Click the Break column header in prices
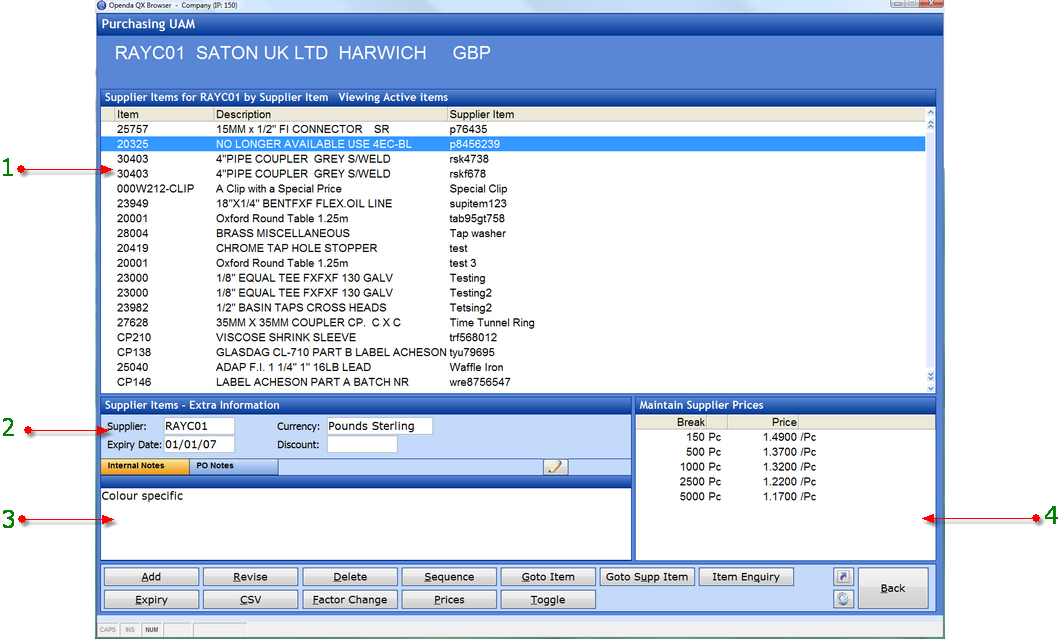 (x=672, y=422)
